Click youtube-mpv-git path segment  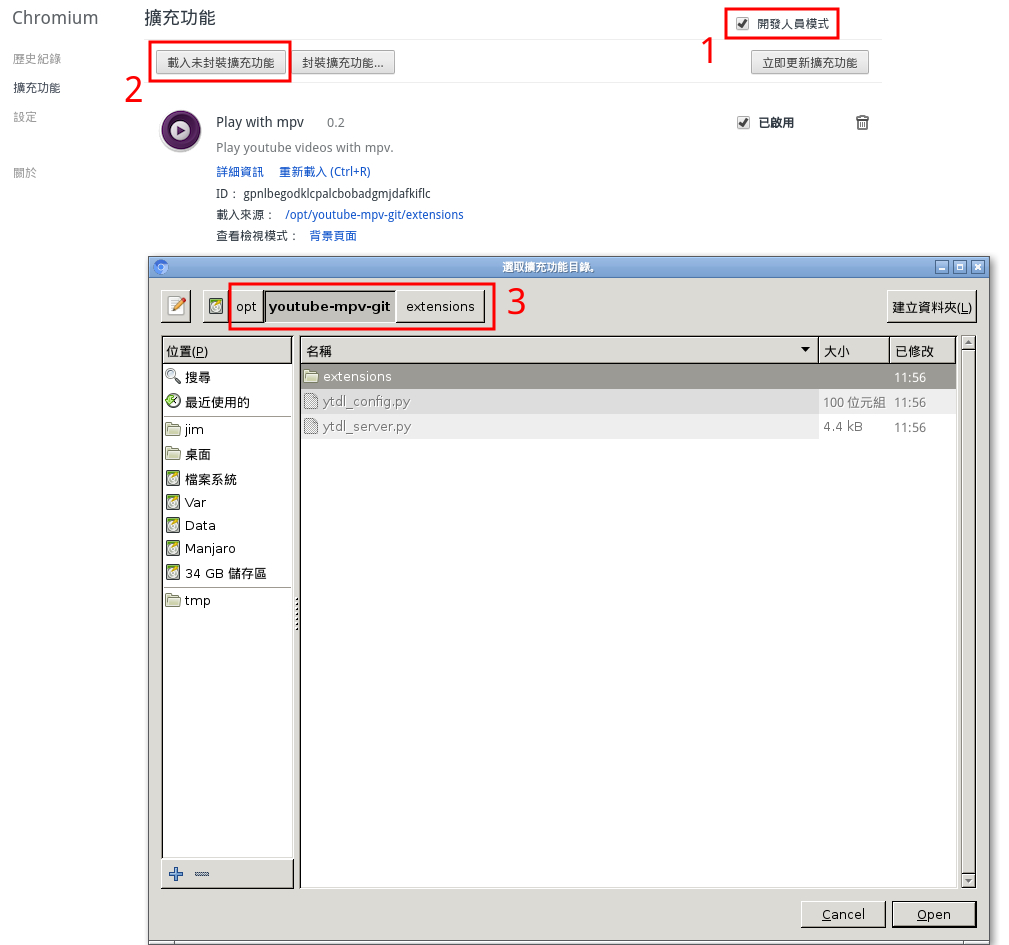329,306
